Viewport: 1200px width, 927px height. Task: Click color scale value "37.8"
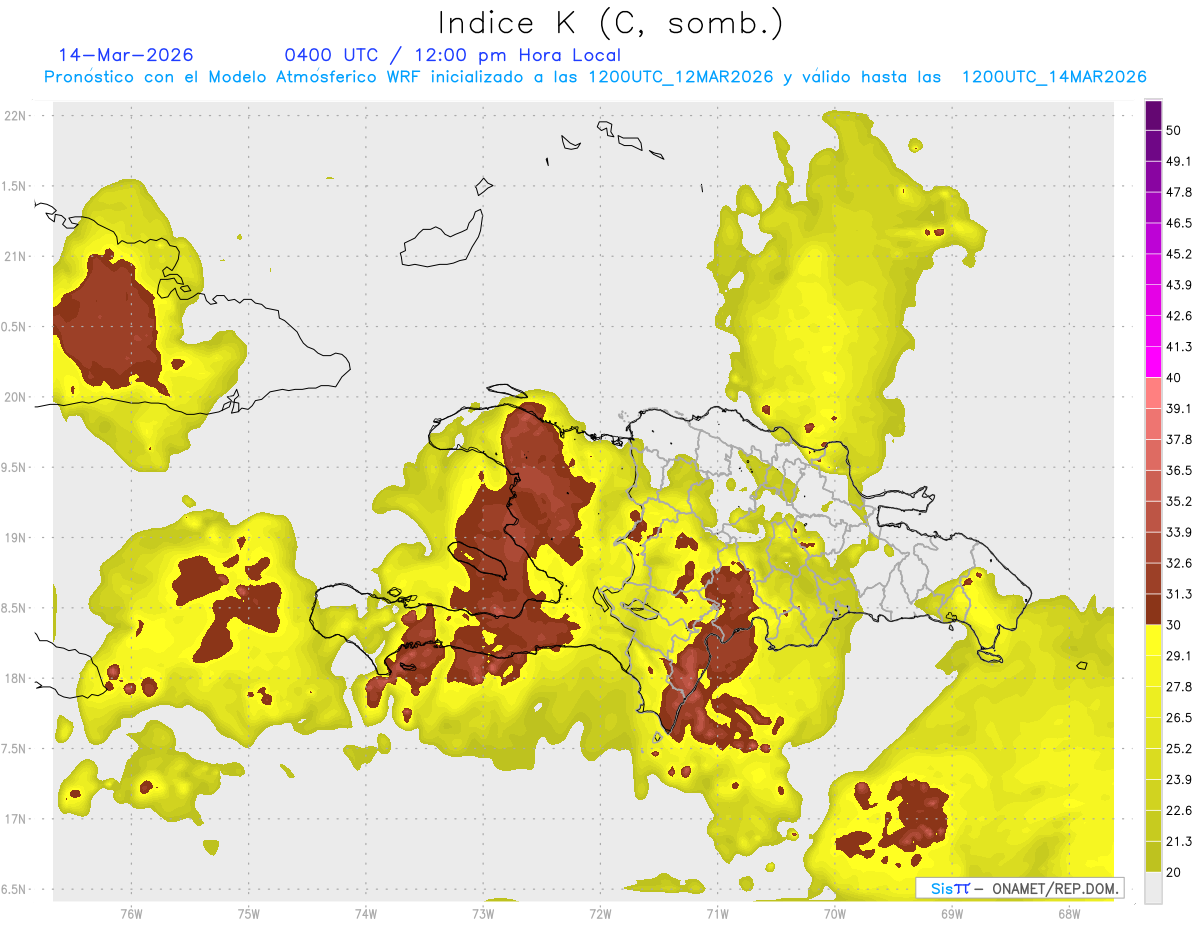1179,440
